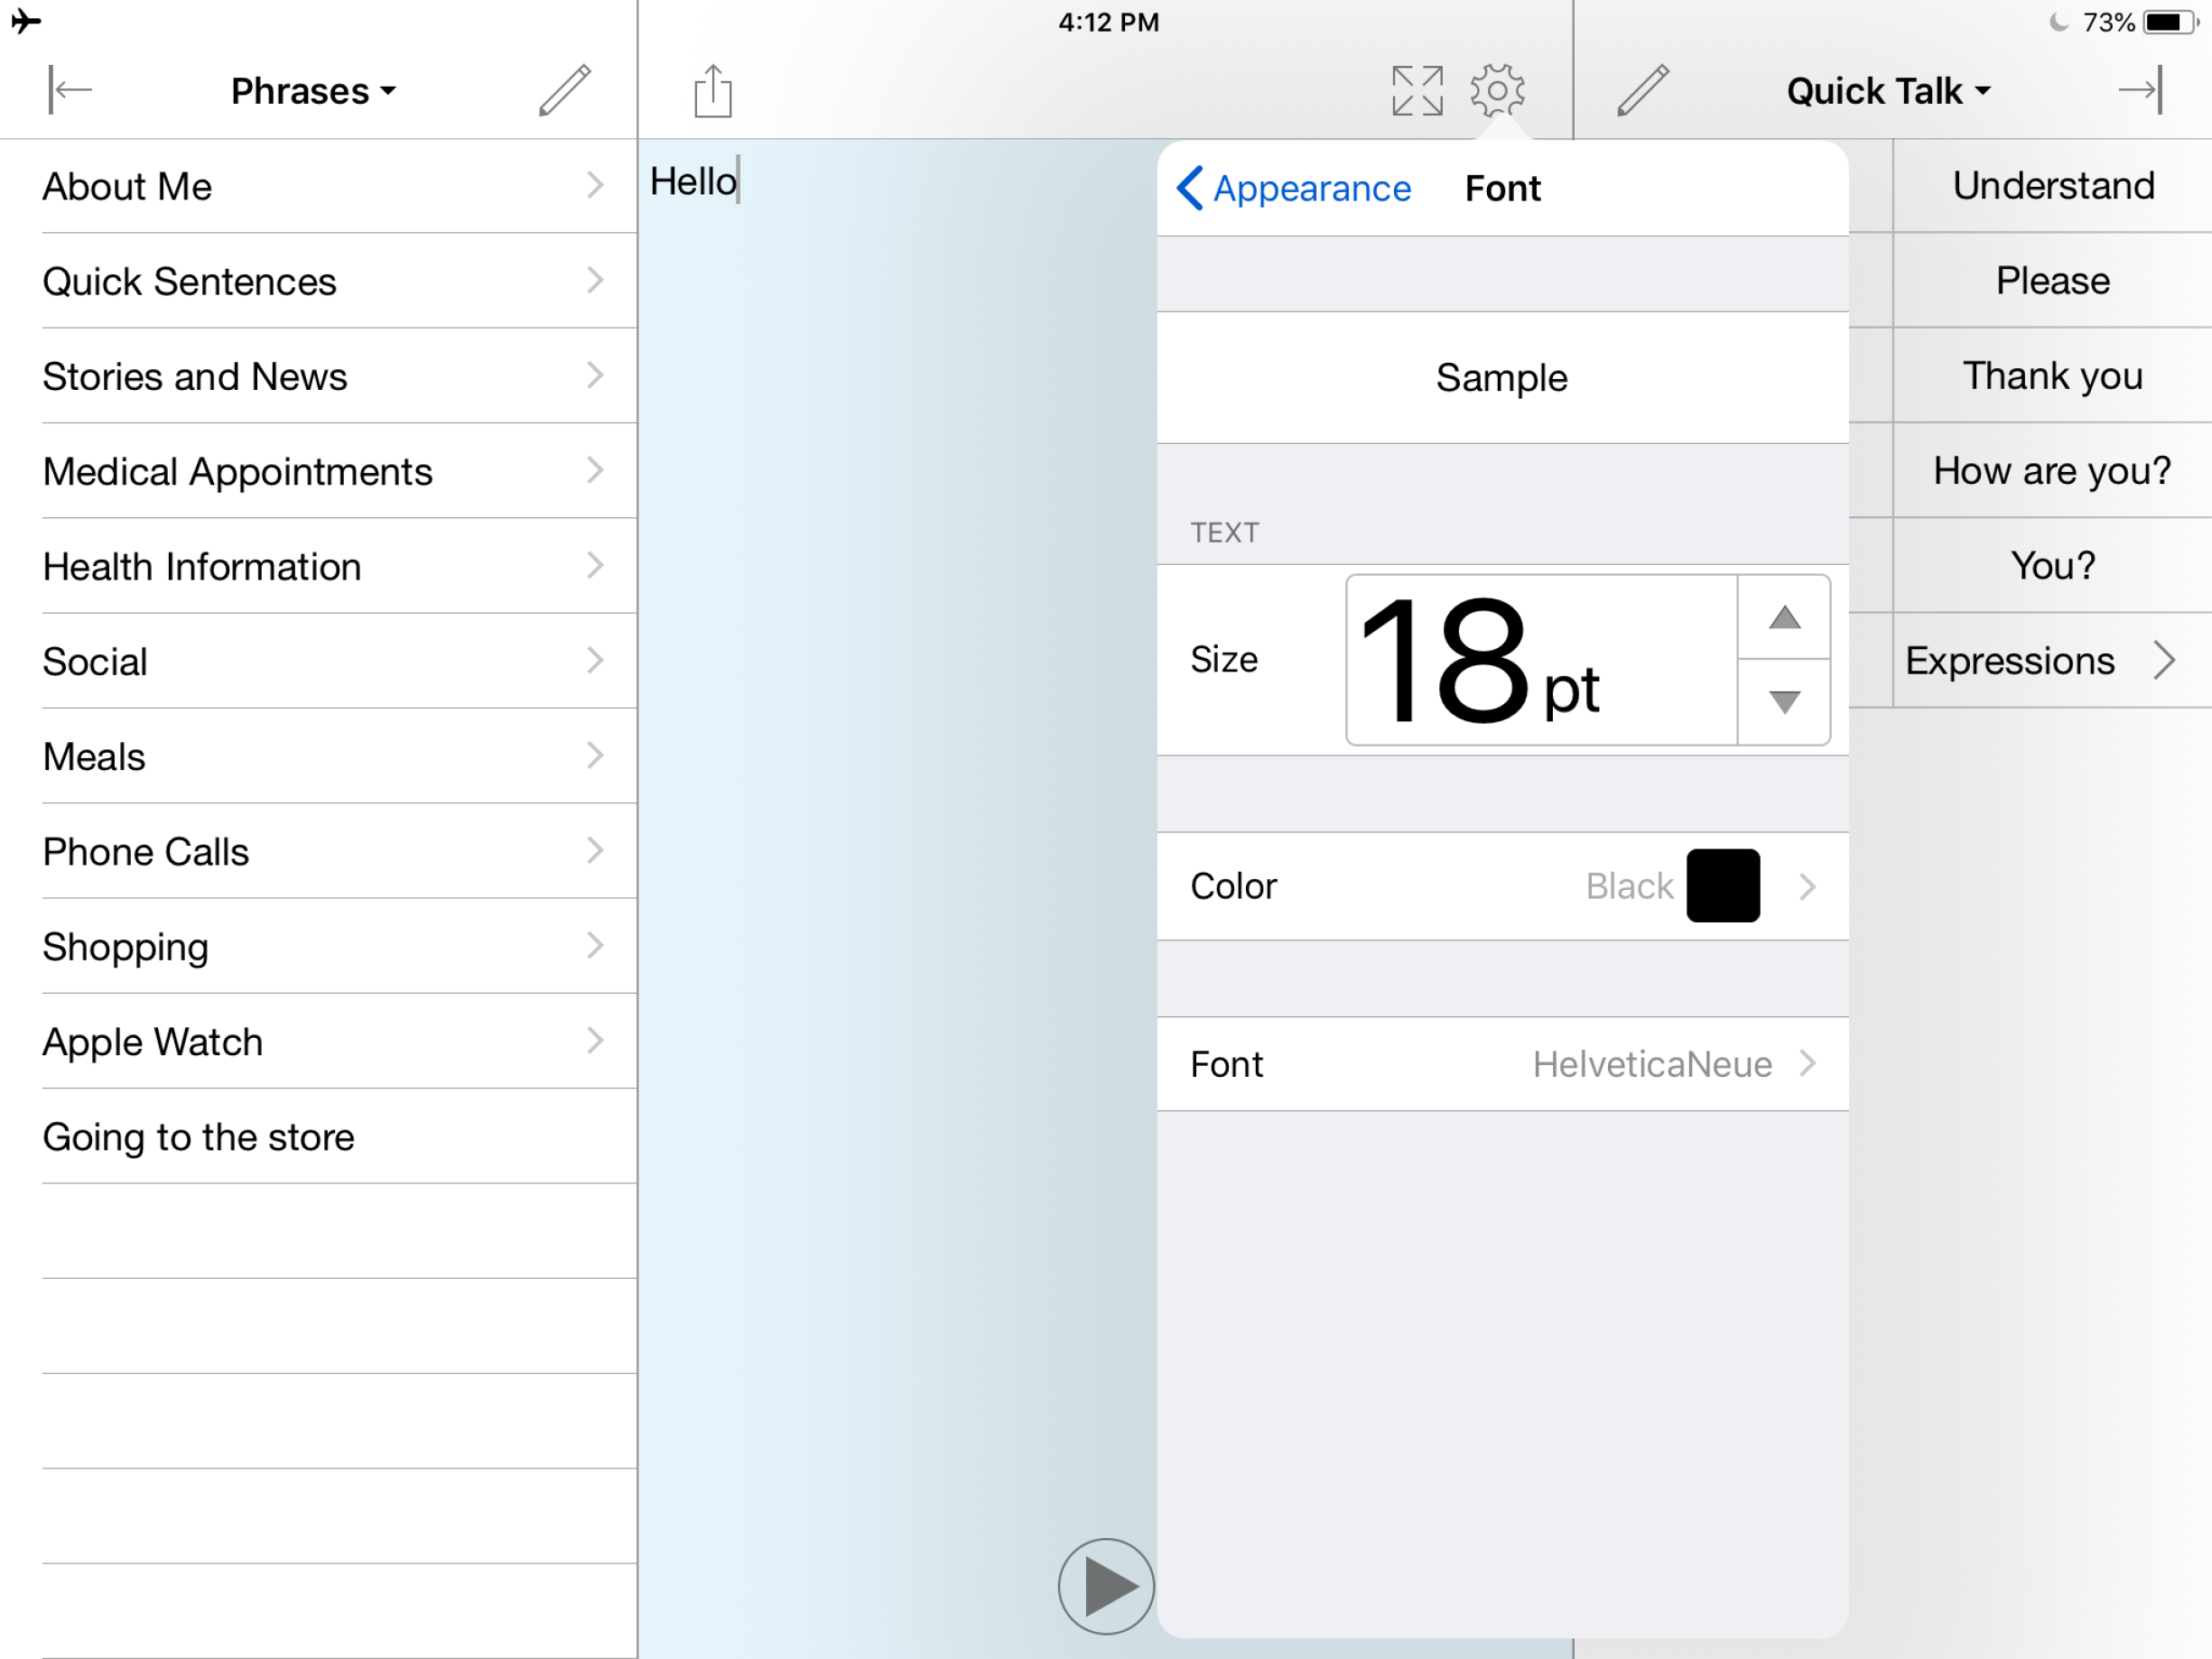
Task: Open the settings gear
Action: click(x=1497, y=89)
